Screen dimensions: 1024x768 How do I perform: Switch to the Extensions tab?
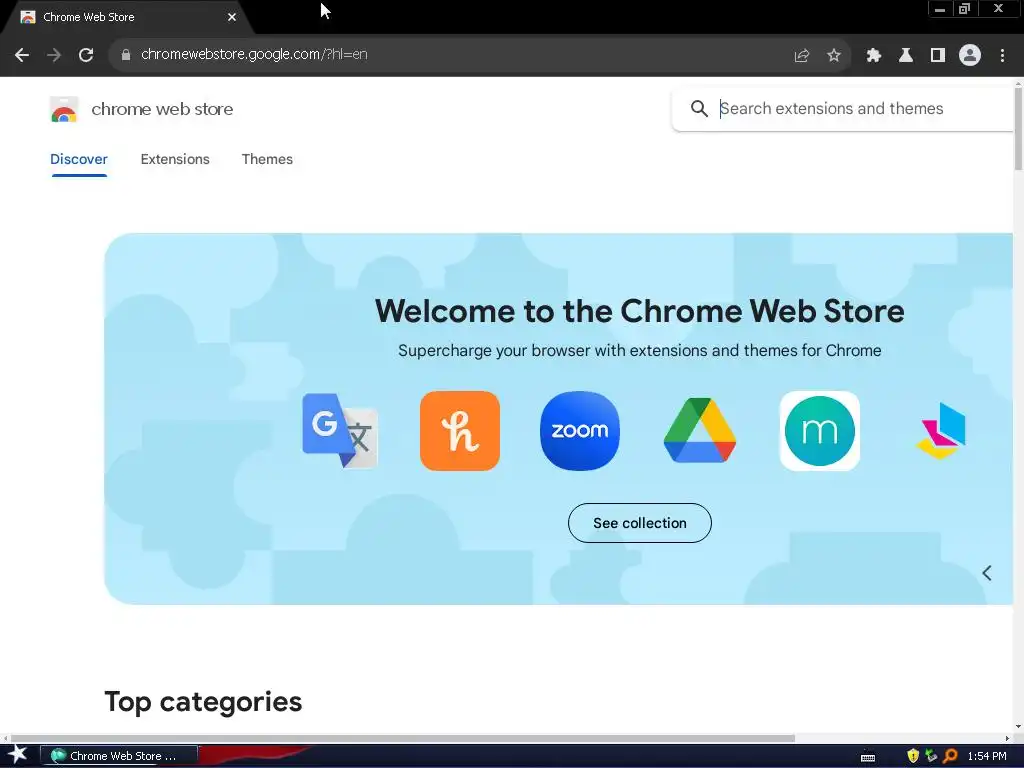pyautogui.click(x=175, y=159)
